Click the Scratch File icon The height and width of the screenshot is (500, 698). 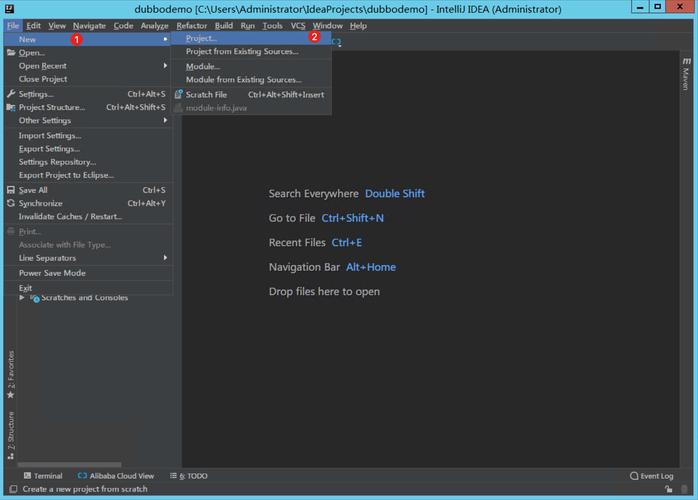(x=179, y=94)
